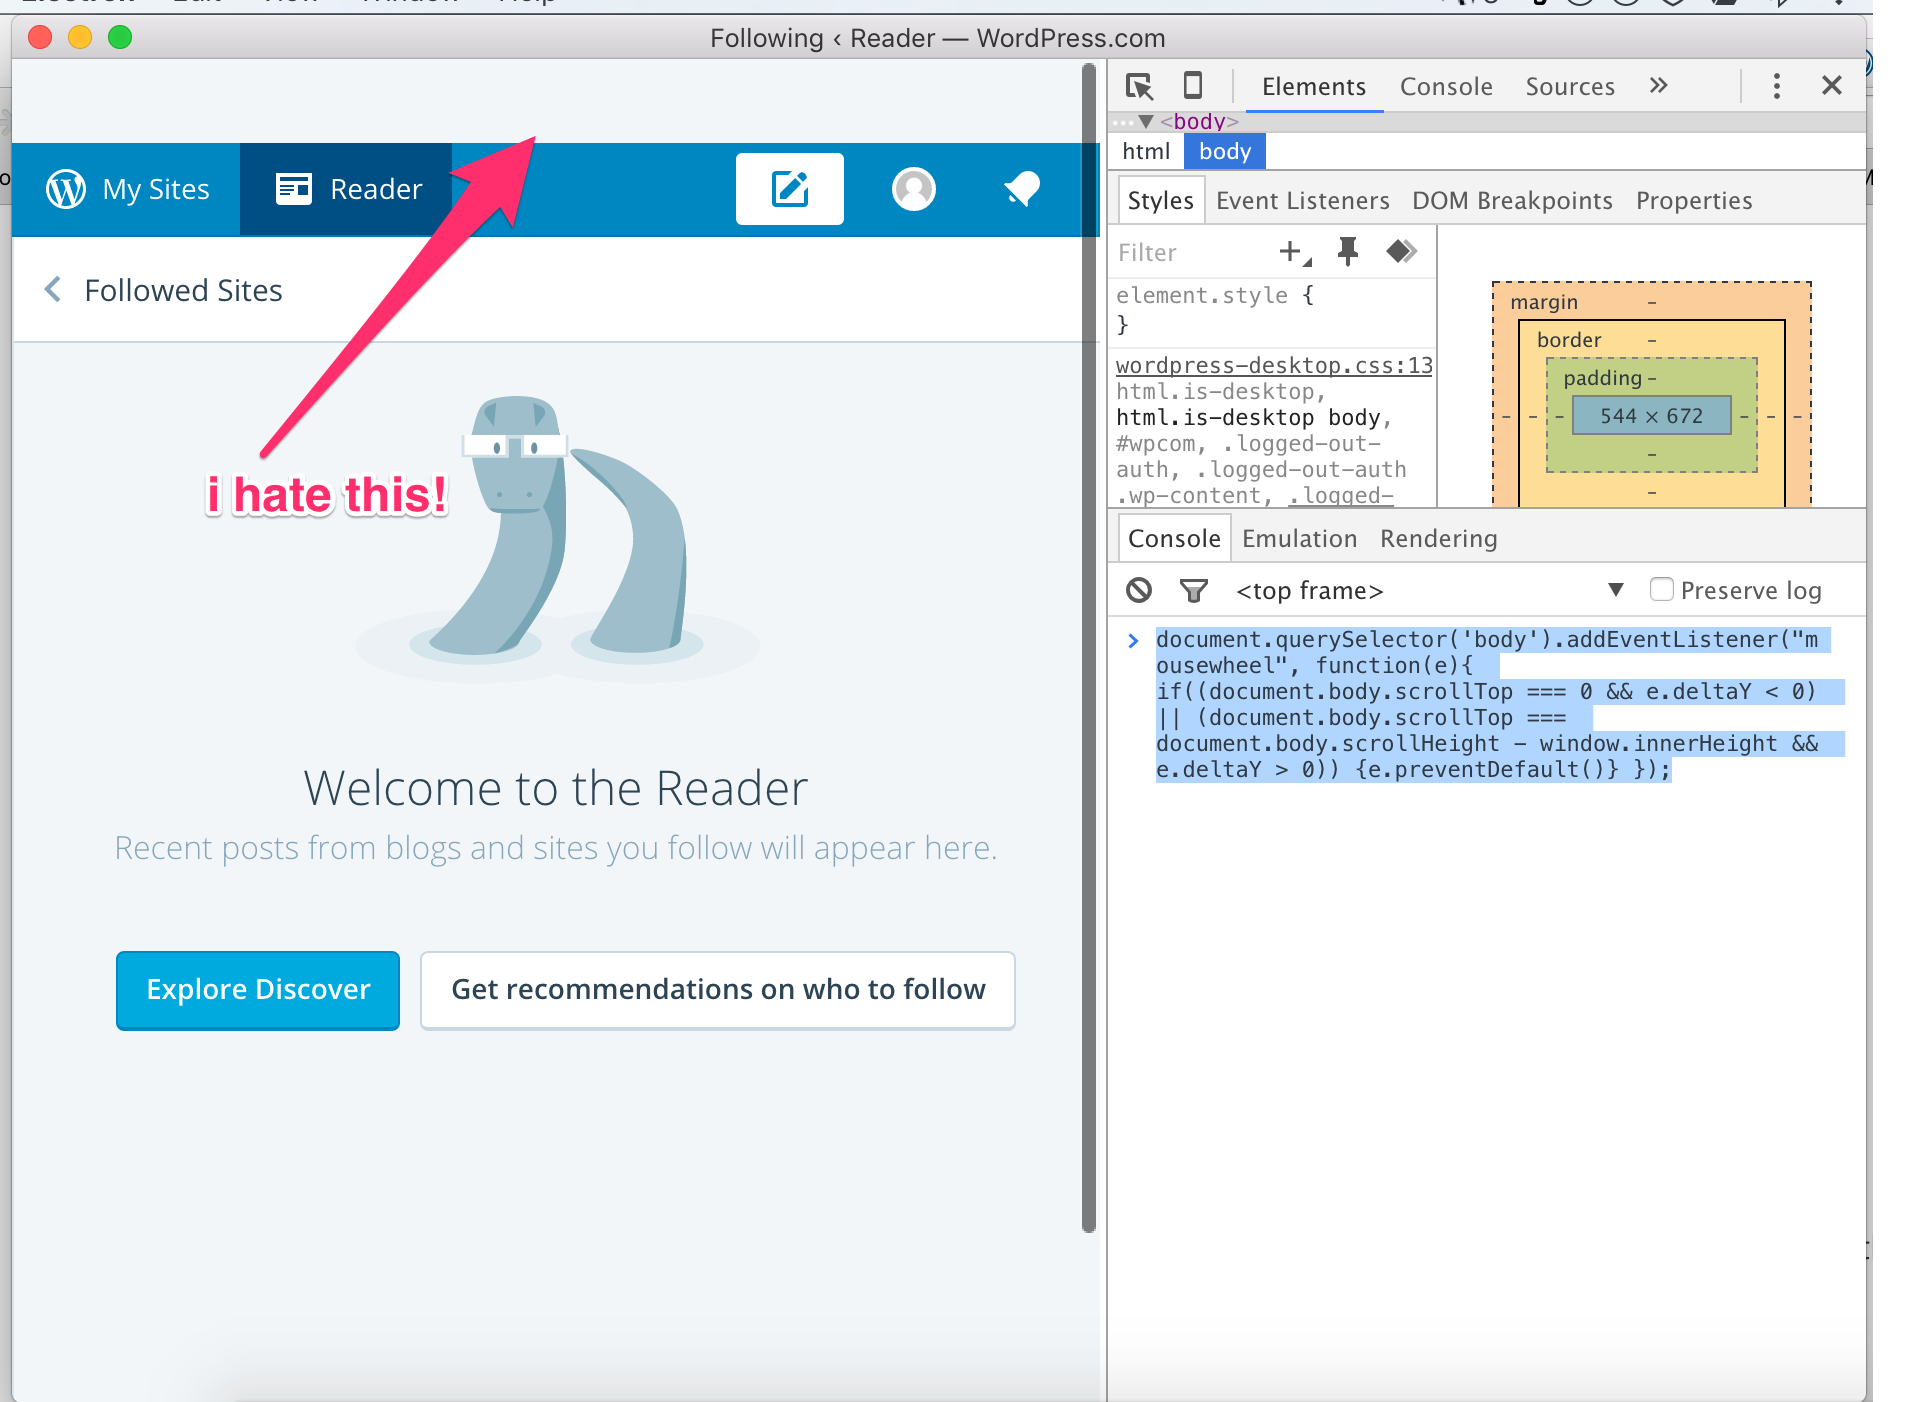Viewport: 1914px width, 1402px height.
Task: Click the toggle element state pin icon
Action: [x=1347, y=252]
